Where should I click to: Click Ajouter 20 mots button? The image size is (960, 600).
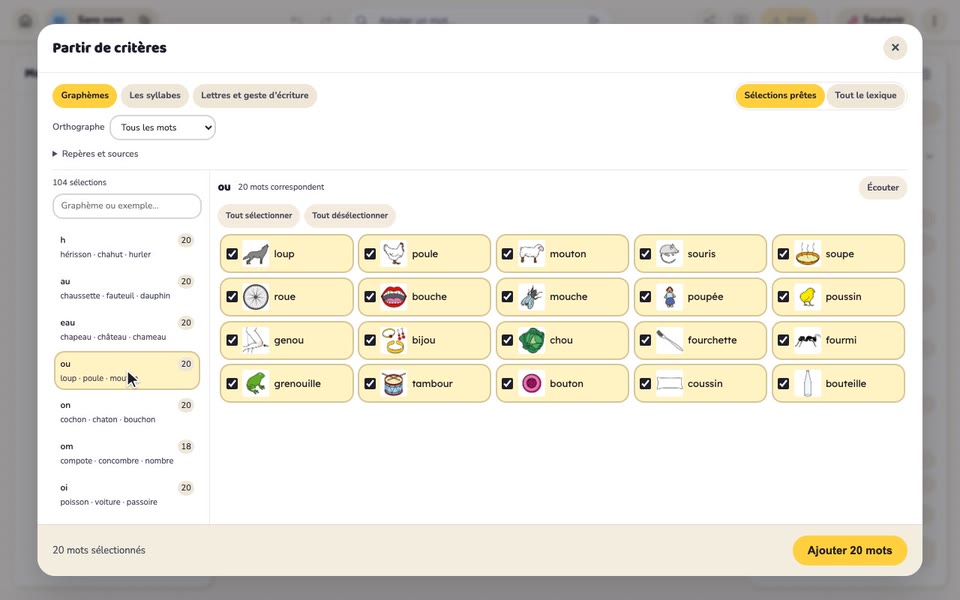pyautogui.click(x=850, y=550)
